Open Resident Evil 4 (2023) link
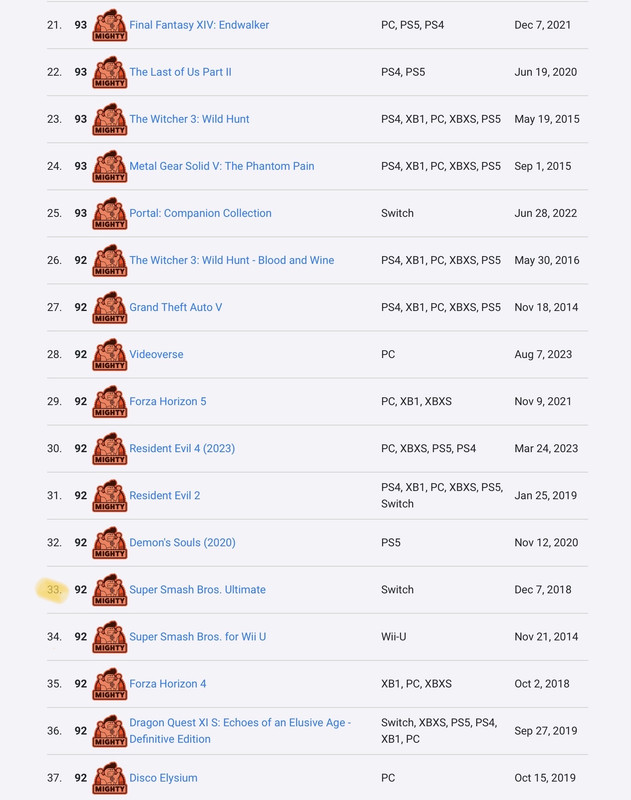This screenshot has width=631, height=800. pos(182,448)
